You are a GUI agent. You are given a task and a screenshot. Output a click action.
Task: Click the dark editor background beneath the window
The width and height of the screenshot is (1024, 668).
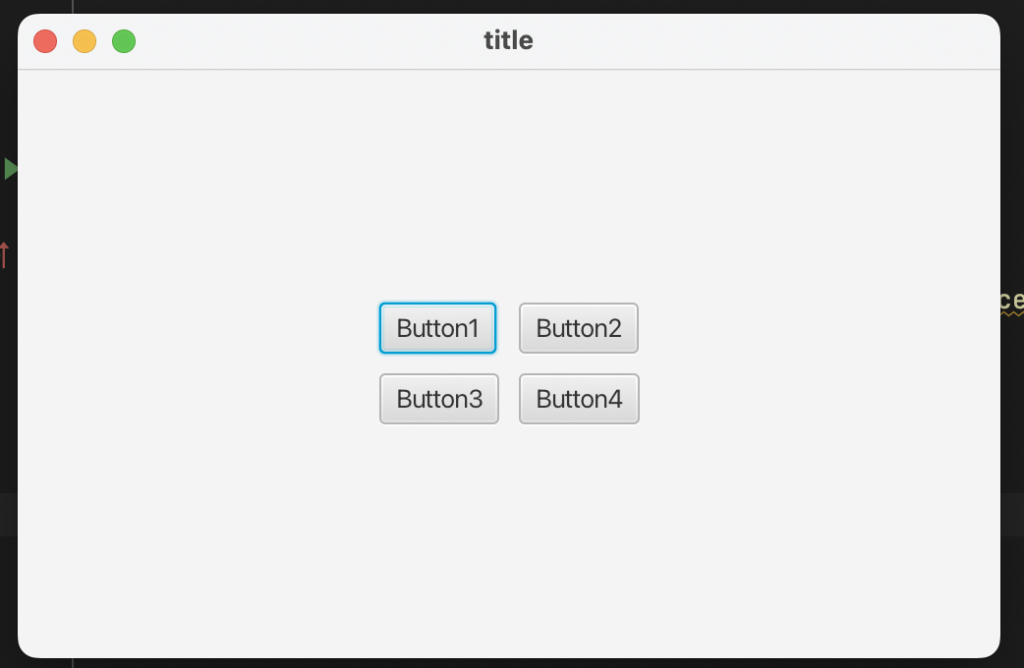tap(500, 663)
